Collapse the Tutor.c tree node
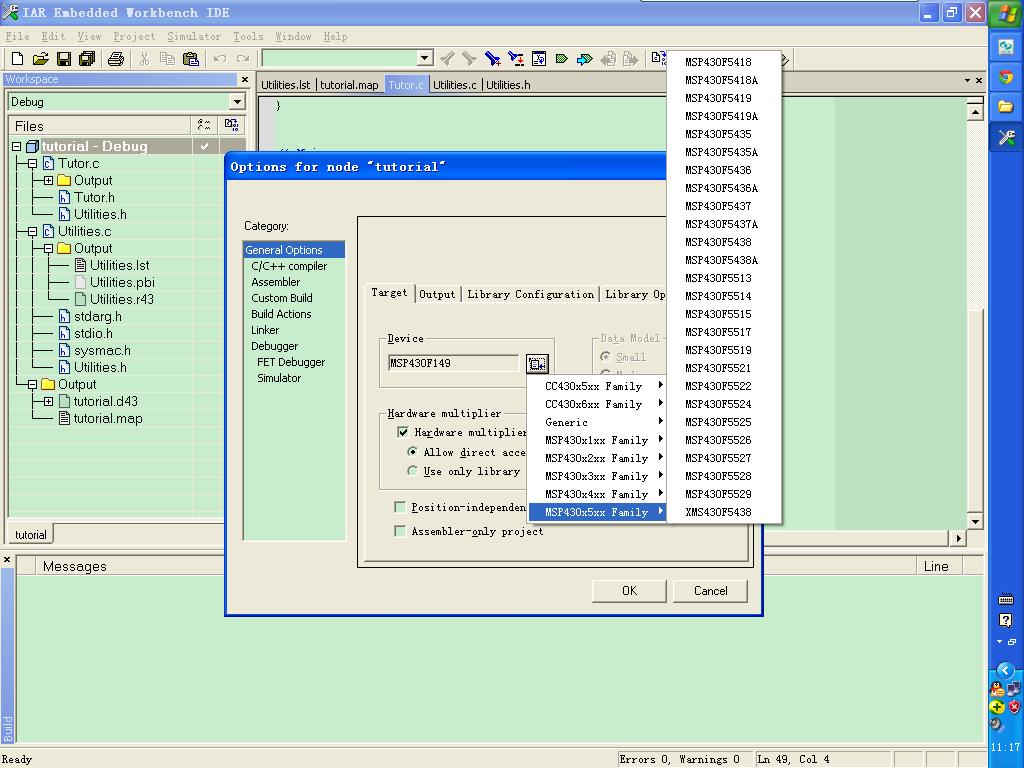Image resolution: width=1024 pixels, height=768 pixels. coord(32,163)
